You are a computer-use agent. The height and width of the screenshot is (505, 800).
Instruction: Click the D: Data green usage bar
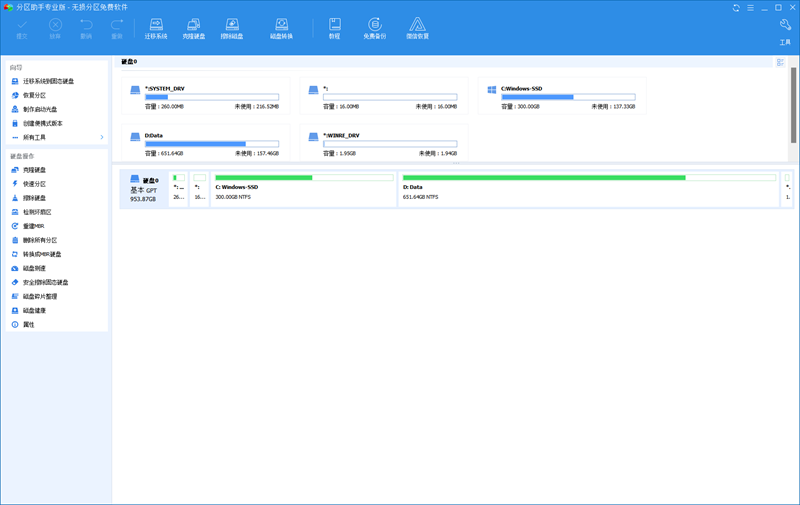[x=543, y=177]
